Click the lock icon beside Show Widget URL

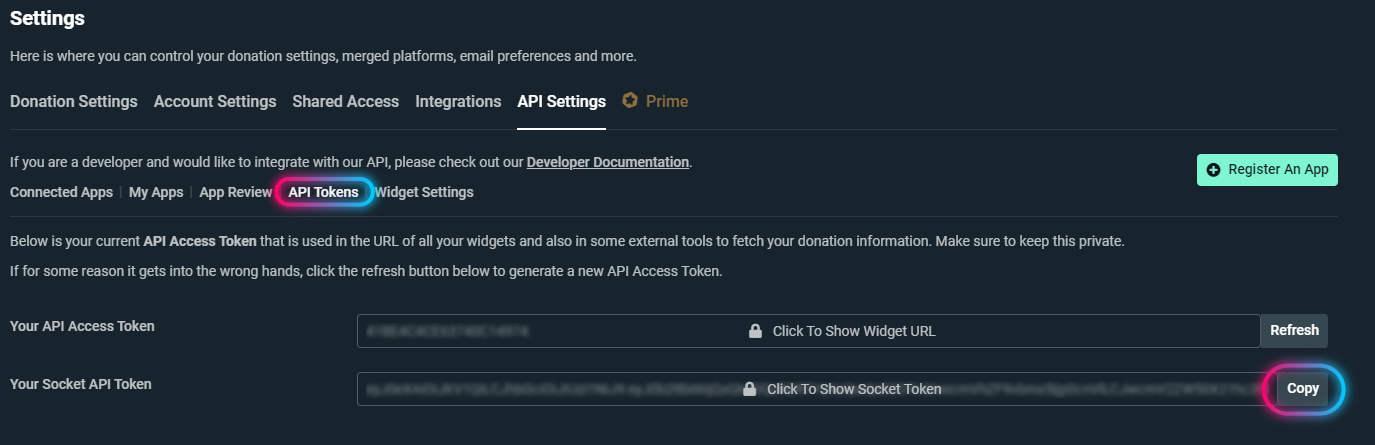[x=756, y=331]
